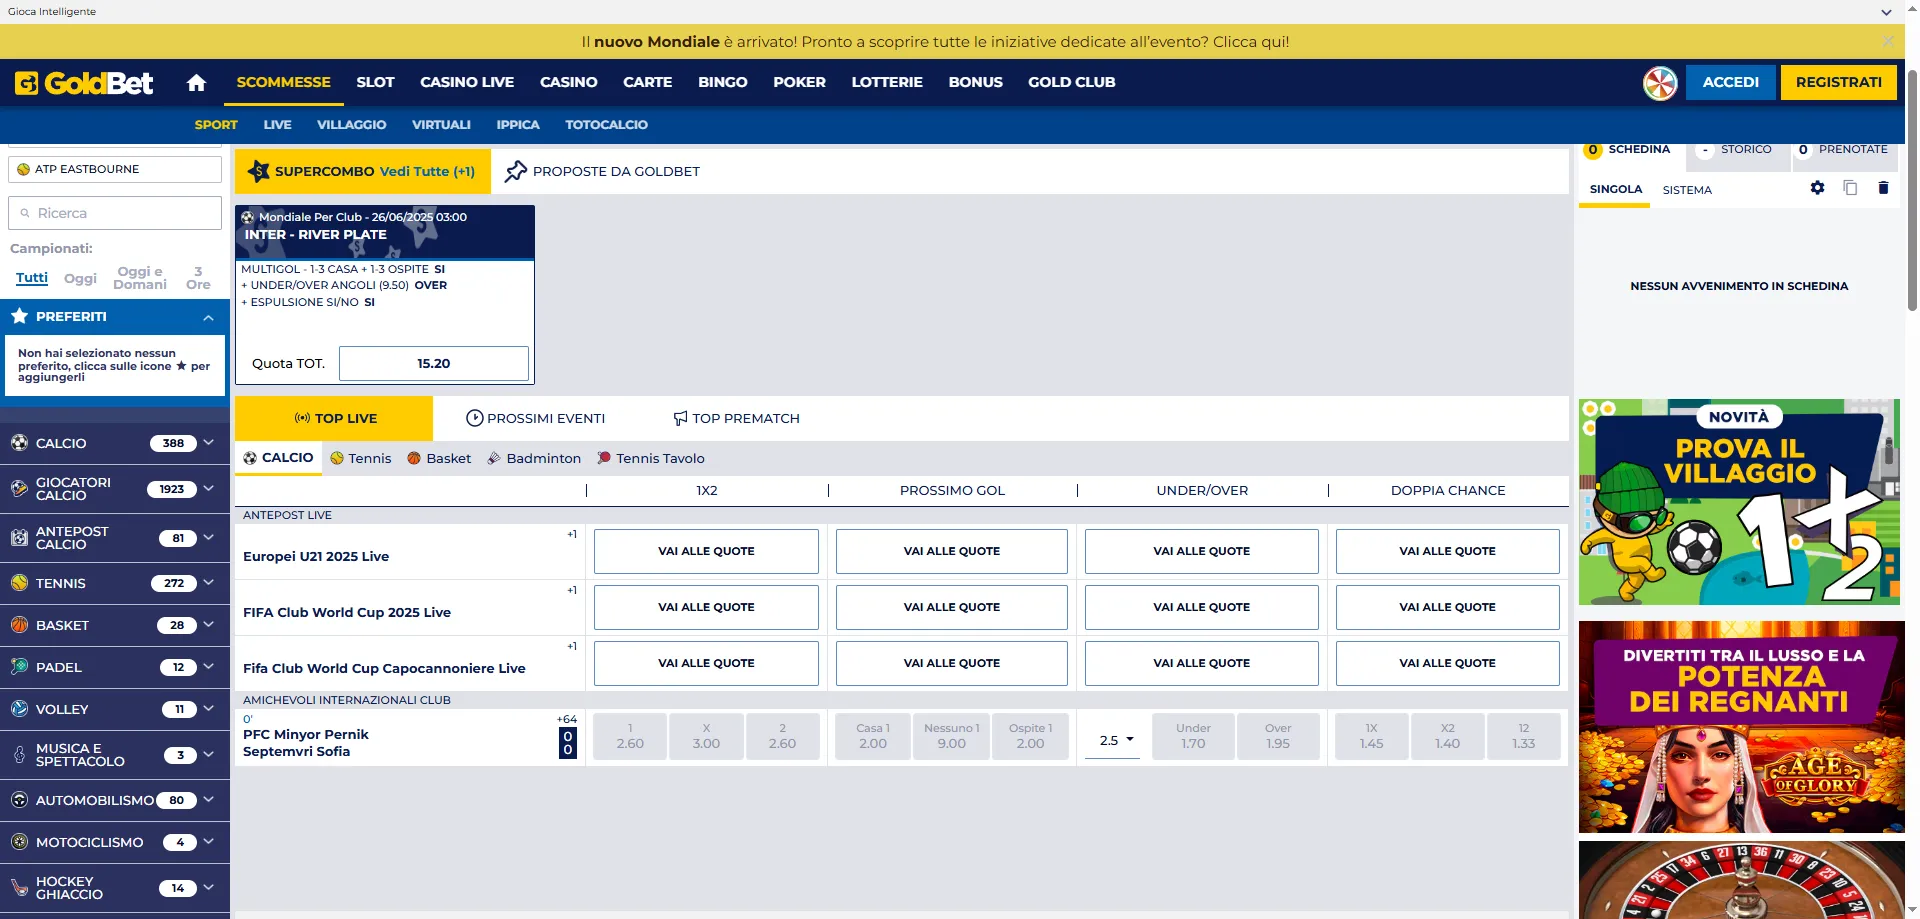Viewport: 1920px width, 919px height.
Task: Click the Ricerca search field
Action: (x=115, y=213)
